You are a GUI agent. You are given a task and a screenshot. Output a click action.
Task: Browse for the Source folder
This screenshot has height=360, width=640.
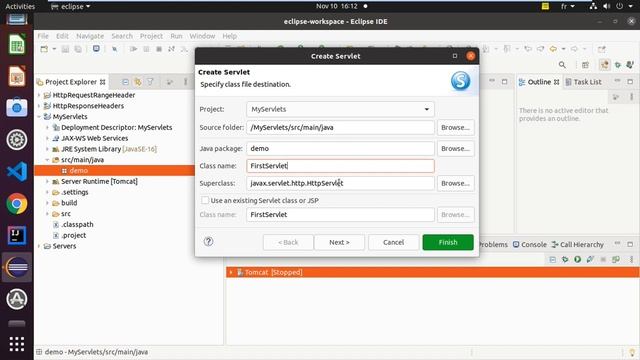point(456,127)
